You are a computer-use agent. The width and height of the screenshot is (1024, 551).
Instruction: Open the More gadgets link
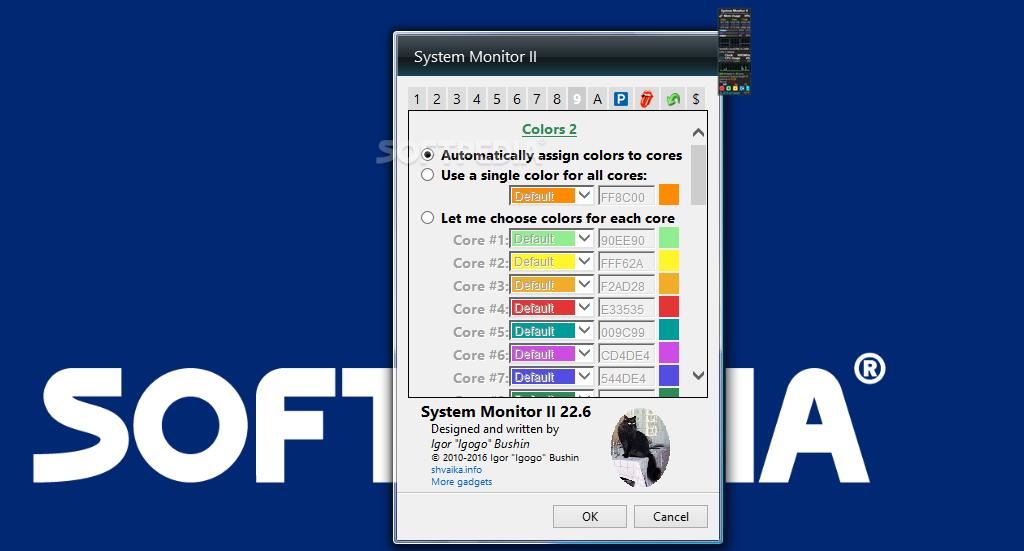pyautogui.click(x=462, y=482)
